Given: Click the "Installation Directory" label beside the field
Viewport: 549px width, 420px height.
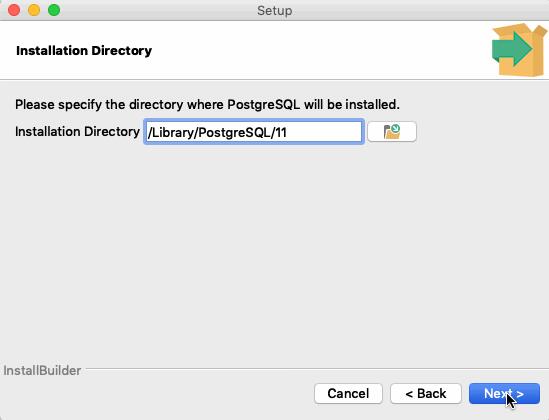Looking at the screenshot, I should point(77,132).
